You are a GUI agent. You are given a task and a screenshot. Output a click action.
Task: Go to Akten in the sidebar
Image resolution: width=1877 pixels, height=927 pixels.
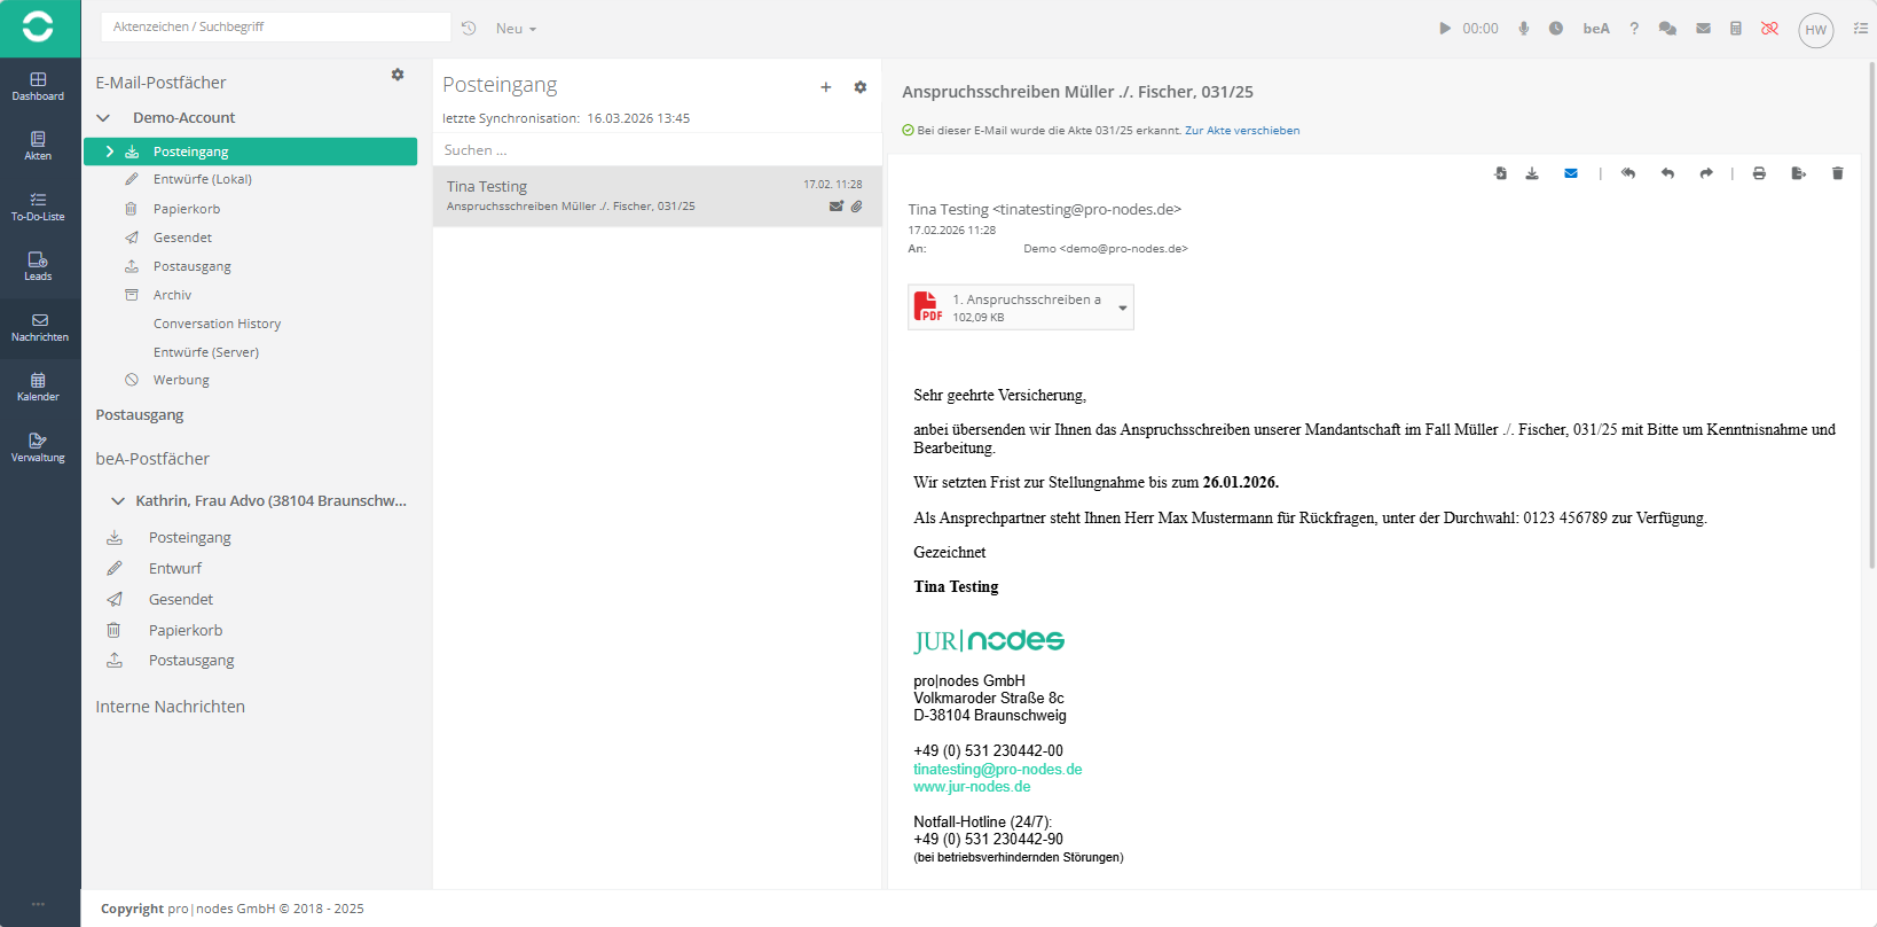38,145
